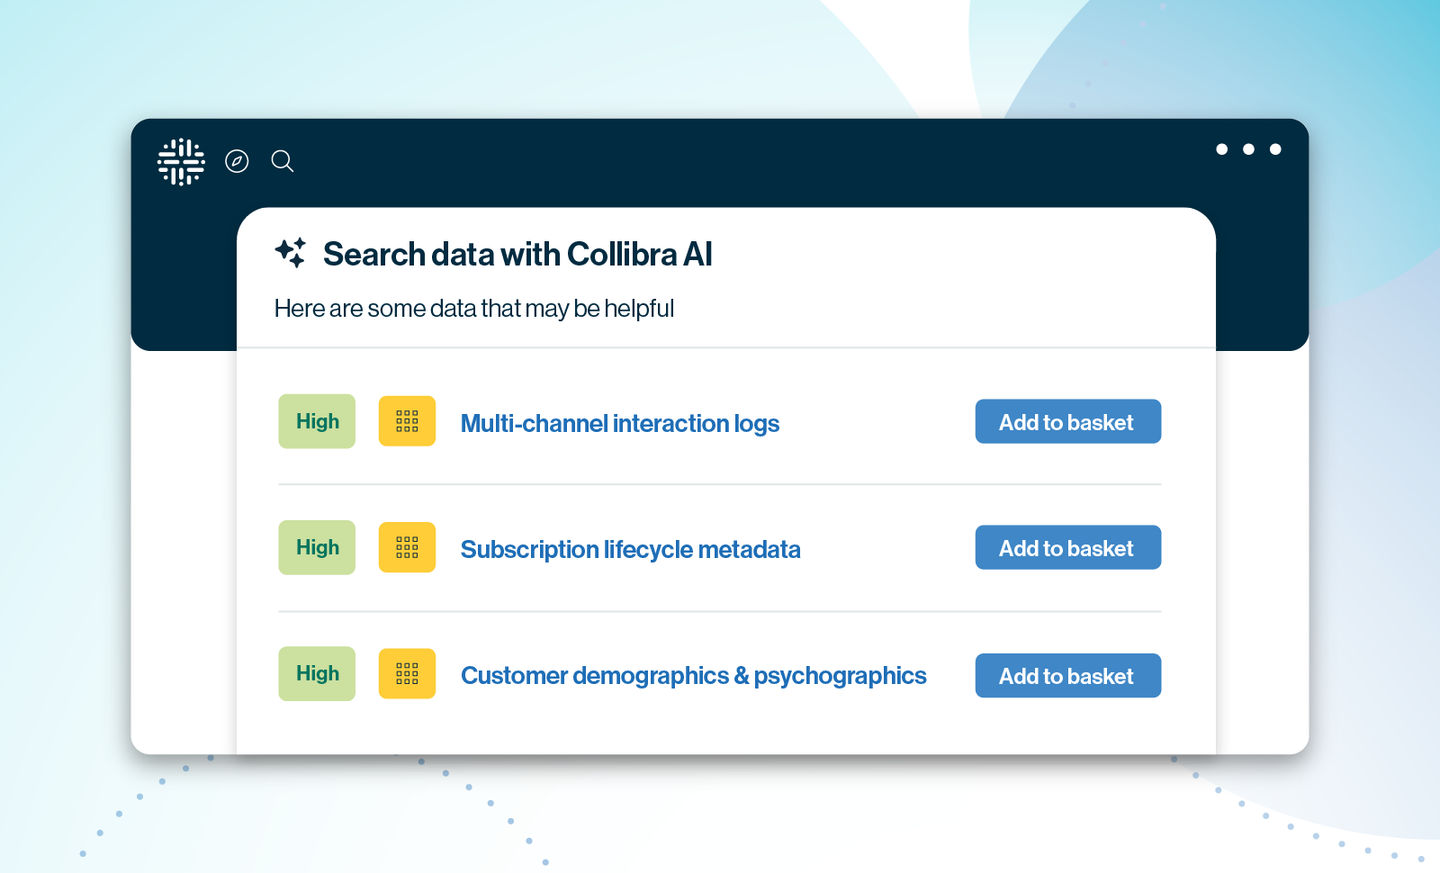Open the Subscription lifecycle metadata link
The image size is (1440, 873).
pyautogui.click(x=630, y=549)
